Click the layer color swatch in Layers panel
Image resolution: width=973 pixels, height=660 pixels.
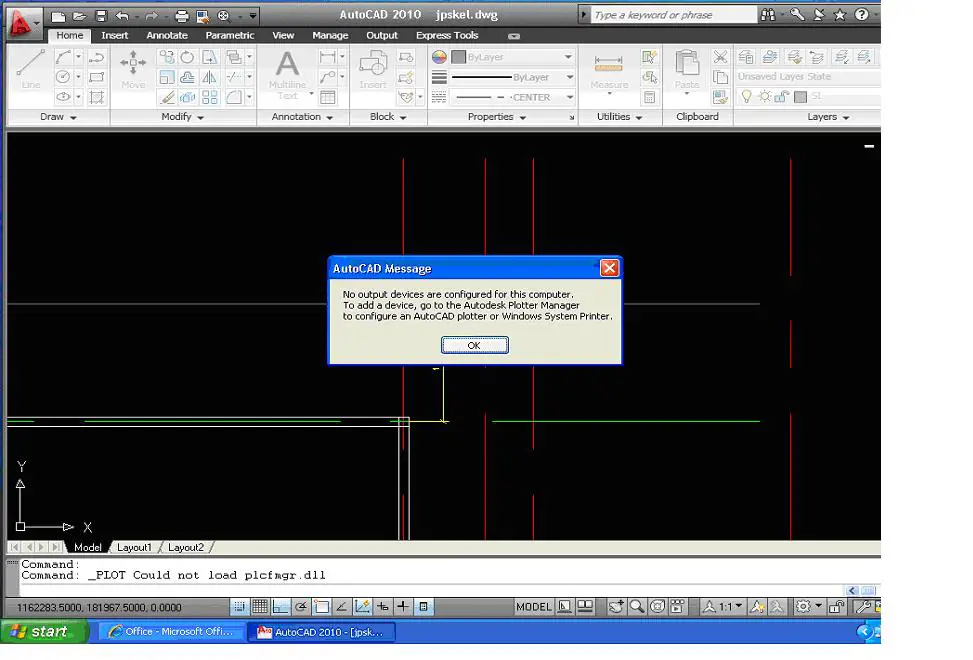(800, 97)
